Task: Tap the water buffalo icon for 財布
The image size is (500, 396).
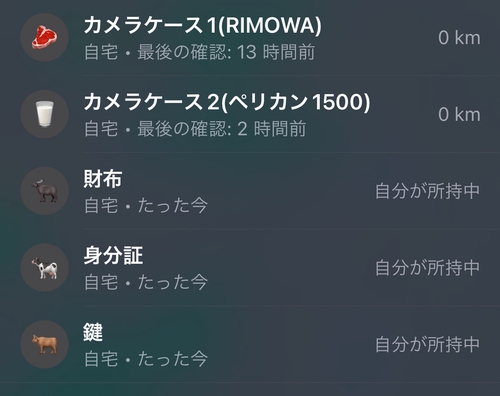Action: click(44, 191)
